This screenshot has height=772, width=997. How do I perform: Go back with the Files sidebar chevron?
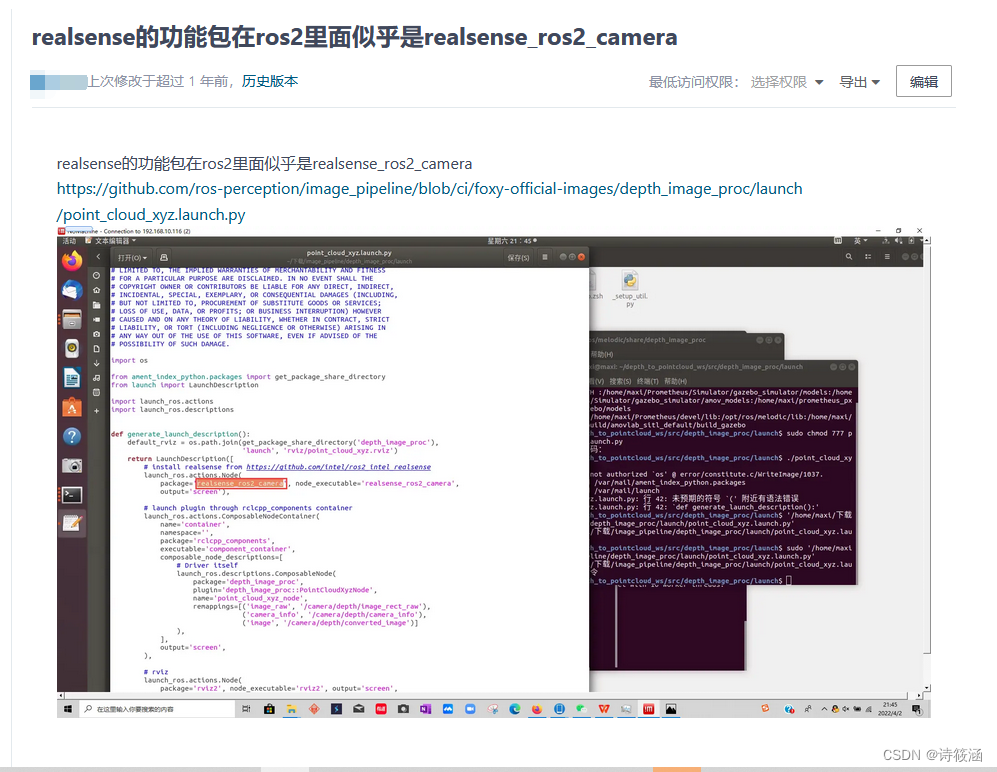click(x=98, y=257)
